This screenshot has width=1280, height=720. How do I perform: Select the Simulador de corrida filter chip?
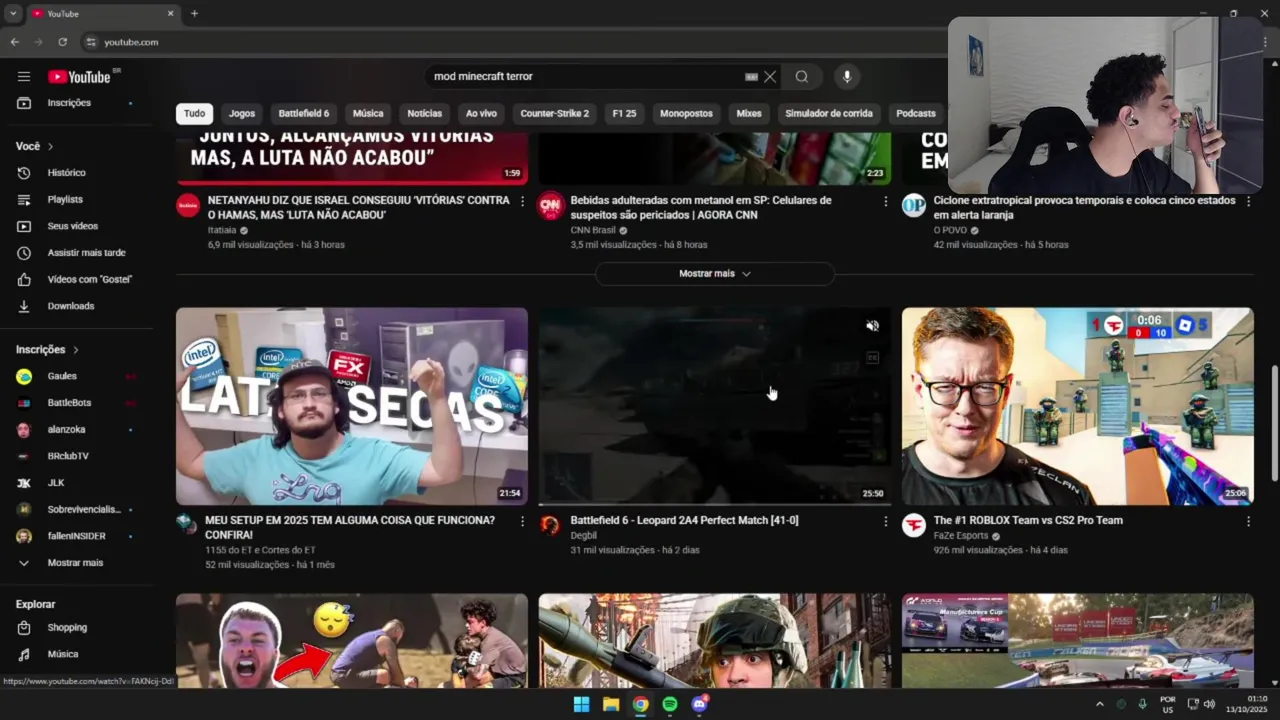tap(829, 113)
